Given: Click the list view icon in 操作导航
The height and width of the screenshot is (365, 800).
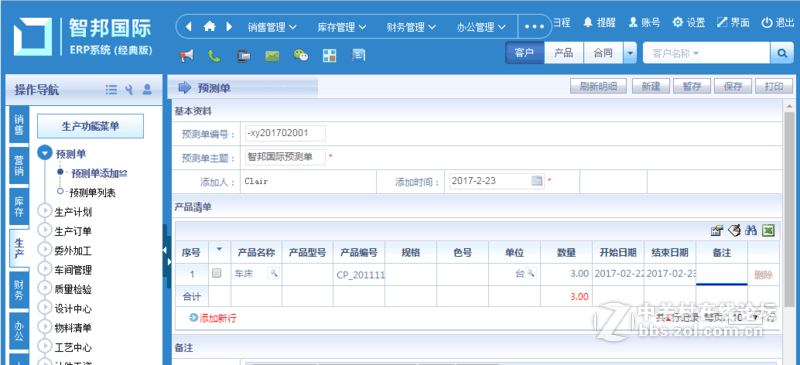Looking at the screenshot, I should 111,90.
